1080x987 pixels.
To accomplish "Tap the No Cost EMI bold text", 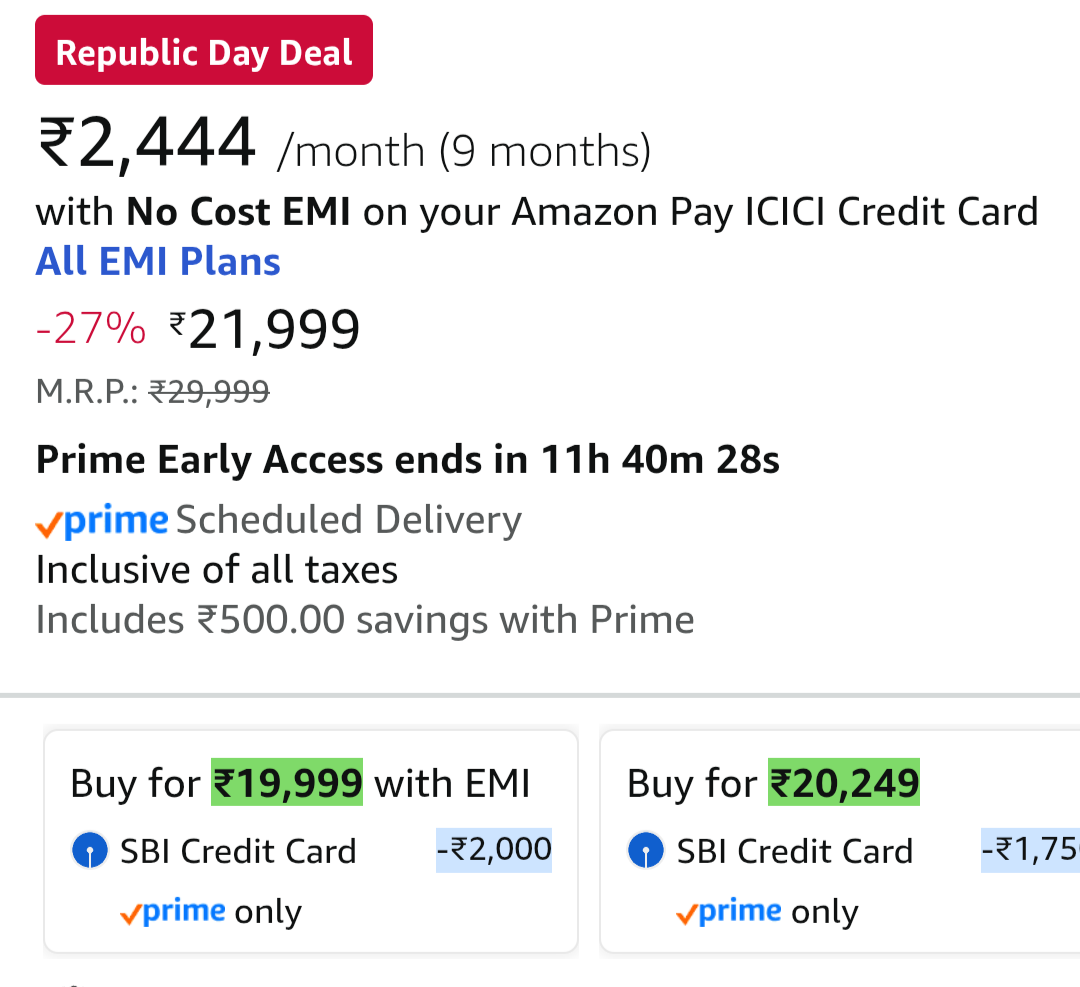I will [x=238, y=212].
